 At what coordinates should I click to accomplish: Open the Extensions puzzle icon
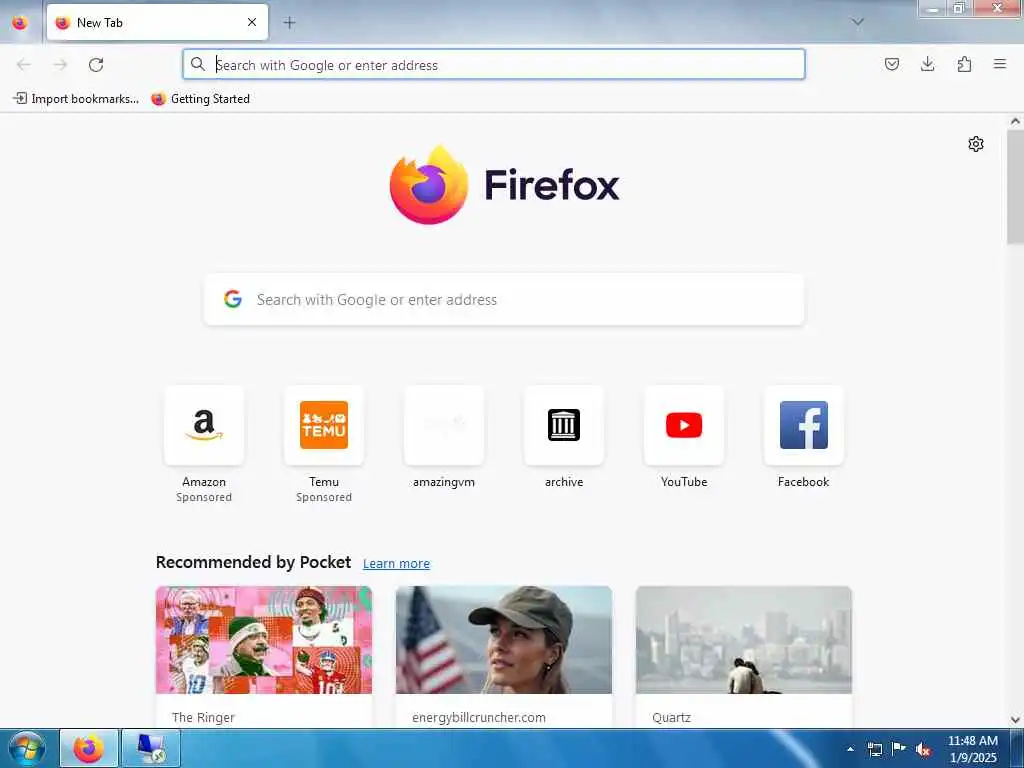coord(964,64)
